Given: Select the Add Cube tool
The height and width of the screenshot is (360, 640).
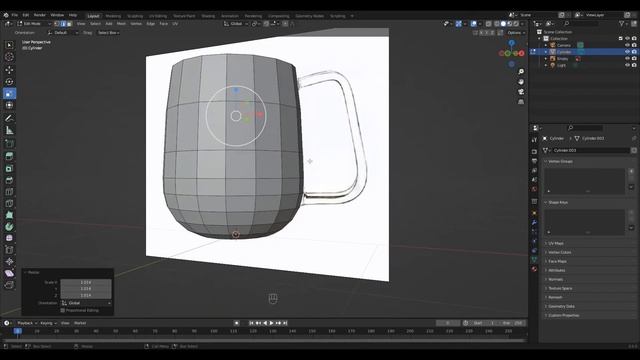Looking at the screenshot, I should click(x=9, y=143).
